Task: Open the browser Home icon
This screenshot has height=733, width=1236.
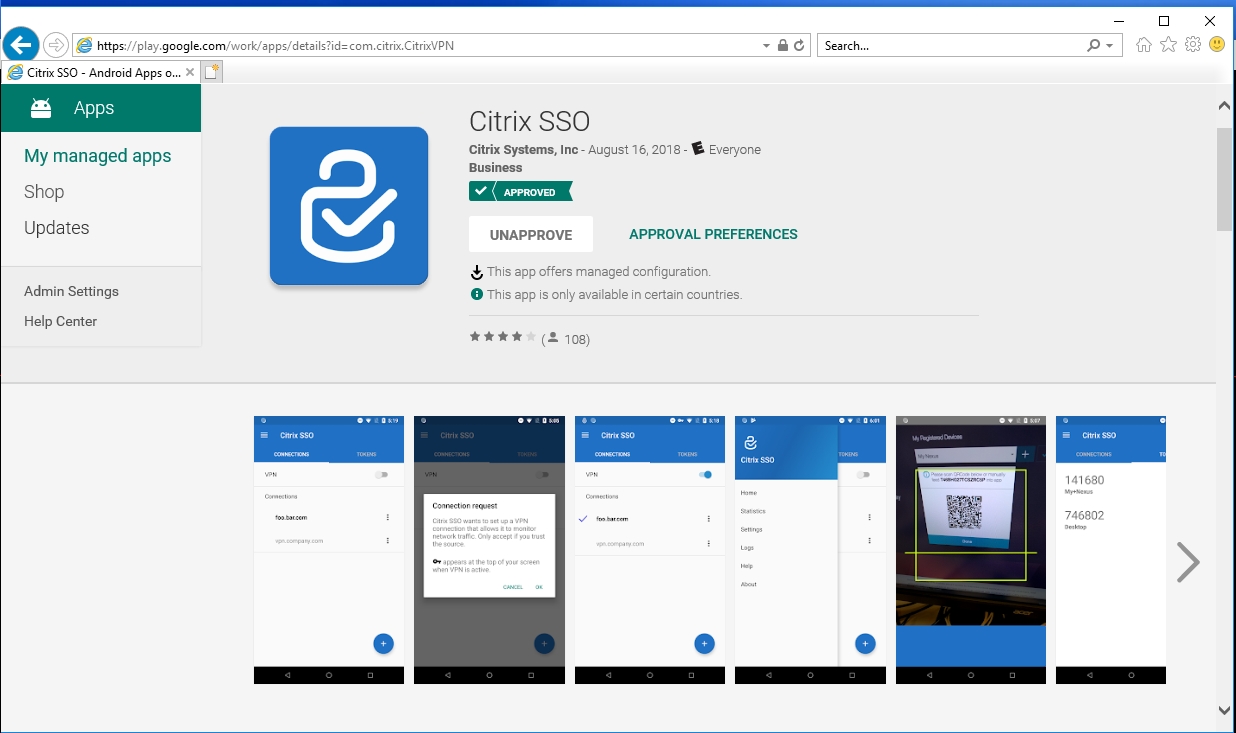Action: coord(1144,45)
